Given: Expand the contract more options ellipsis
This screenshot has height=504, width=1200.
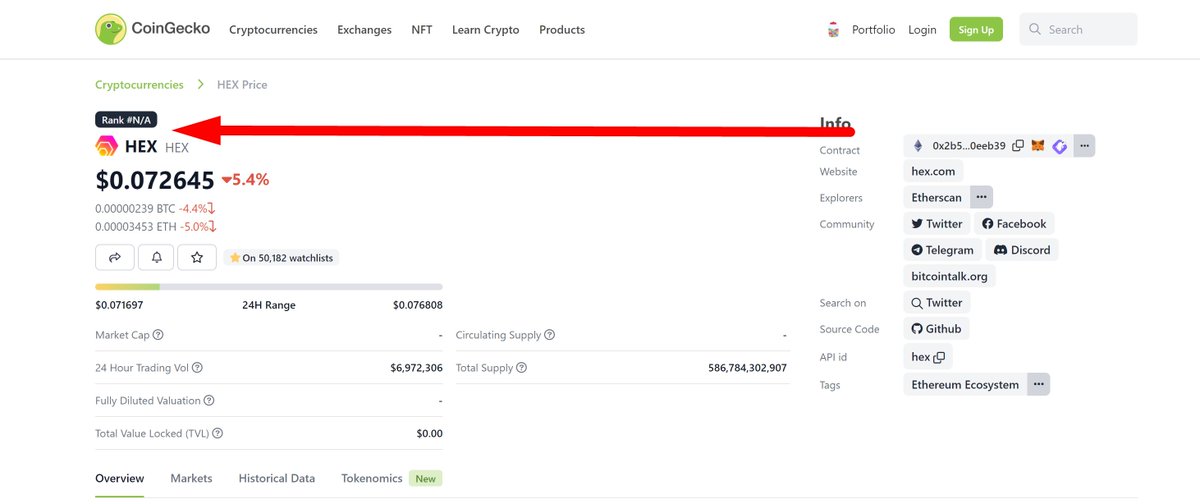Looking at the screenshot, I should click(x=1084, y=146).
